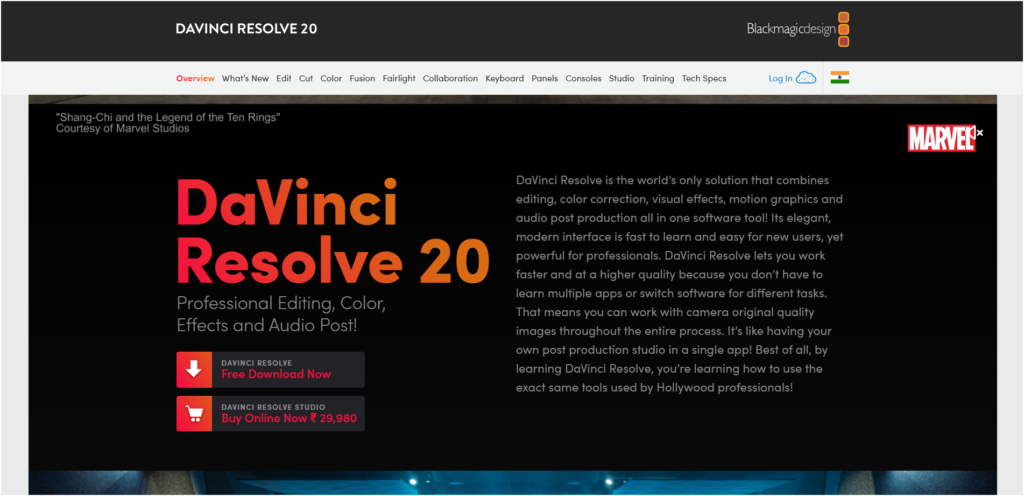The width and height of the screenshot is (1024, 496).
Task: Click the "Shang-Chi and the Legend of the Ten Rings" caption
Action: click(x=168, y=117)
